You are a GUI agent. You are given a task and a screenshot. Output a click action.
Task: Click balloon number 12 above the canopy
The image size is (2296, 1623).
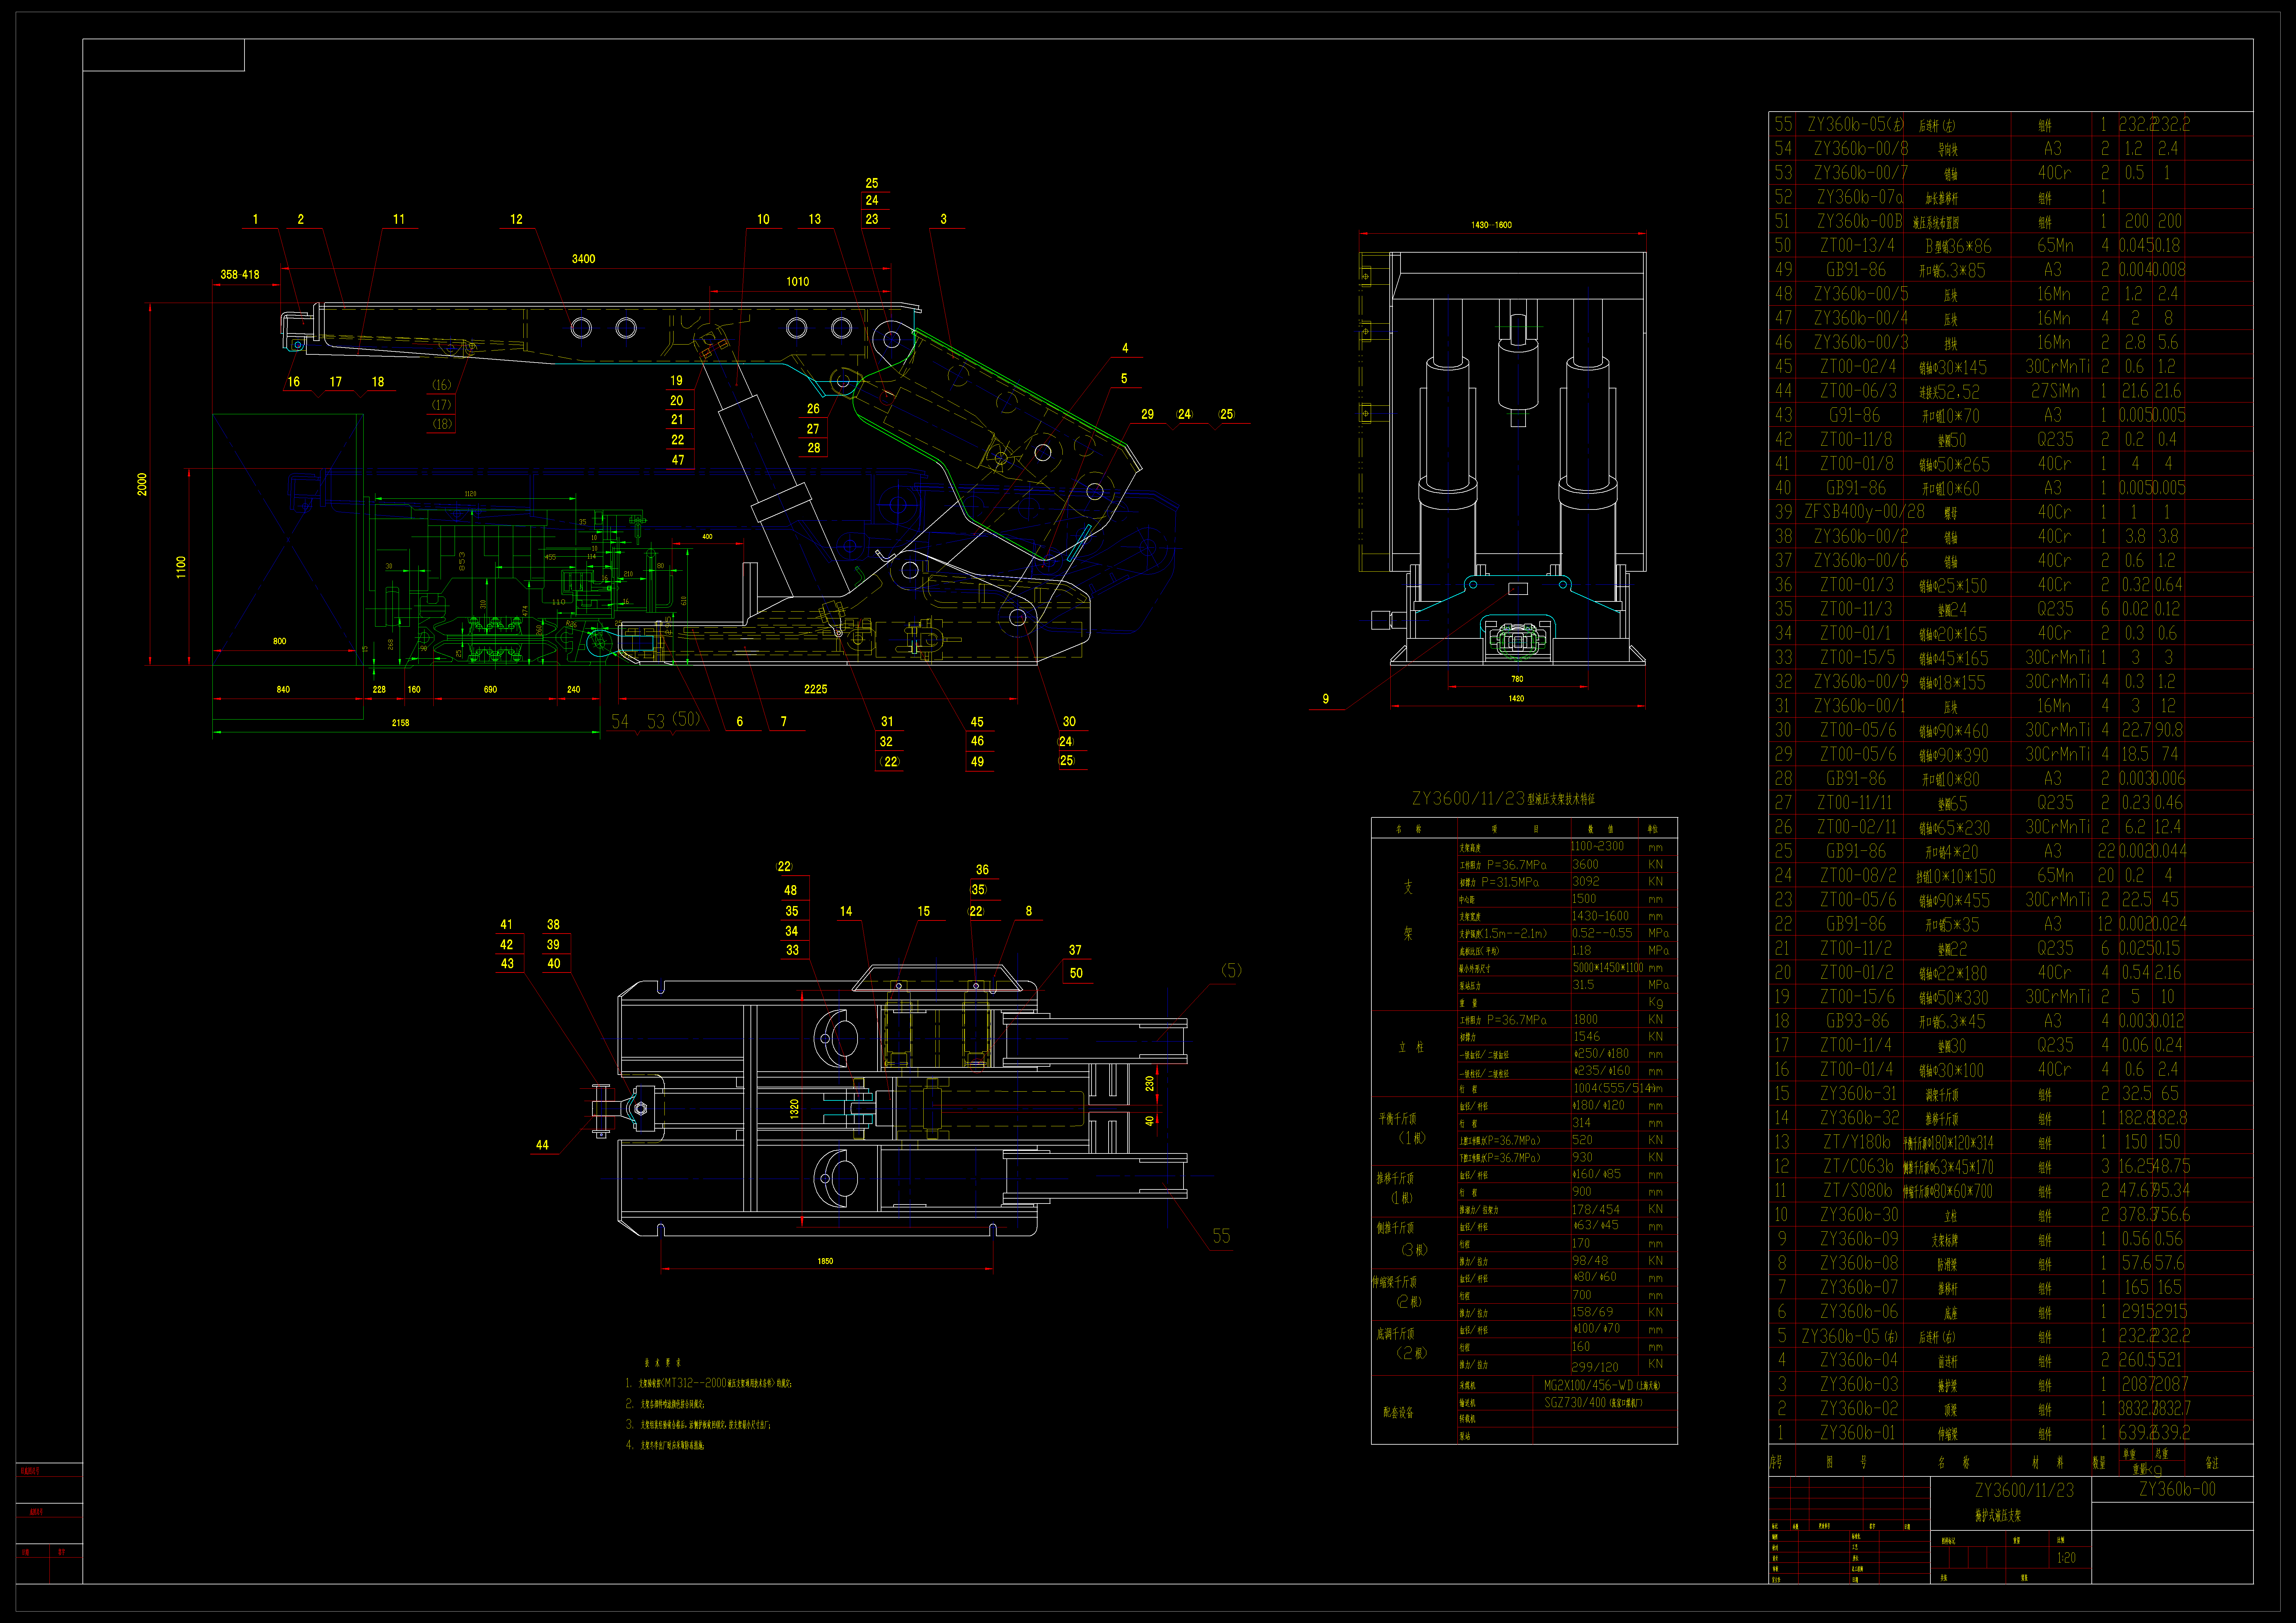pyautogui.click(x=516, y=219)
